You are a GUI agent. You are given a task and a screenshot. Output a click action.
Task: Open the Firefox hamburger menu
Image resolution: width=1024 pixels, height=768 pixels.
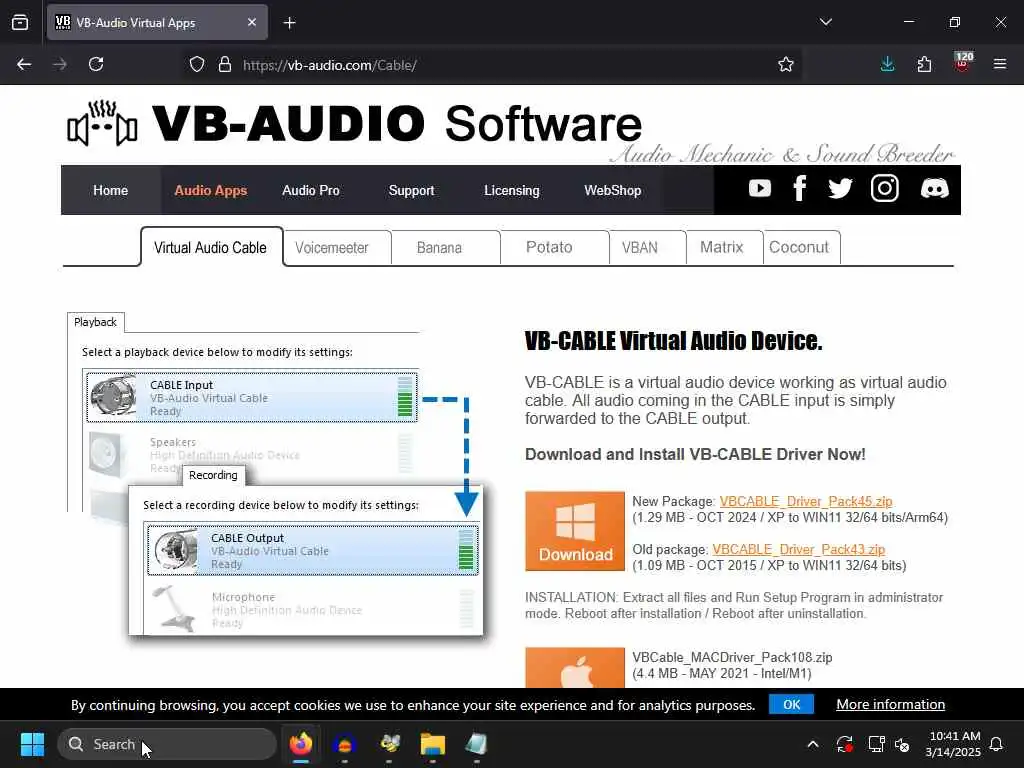point(1000,64)
